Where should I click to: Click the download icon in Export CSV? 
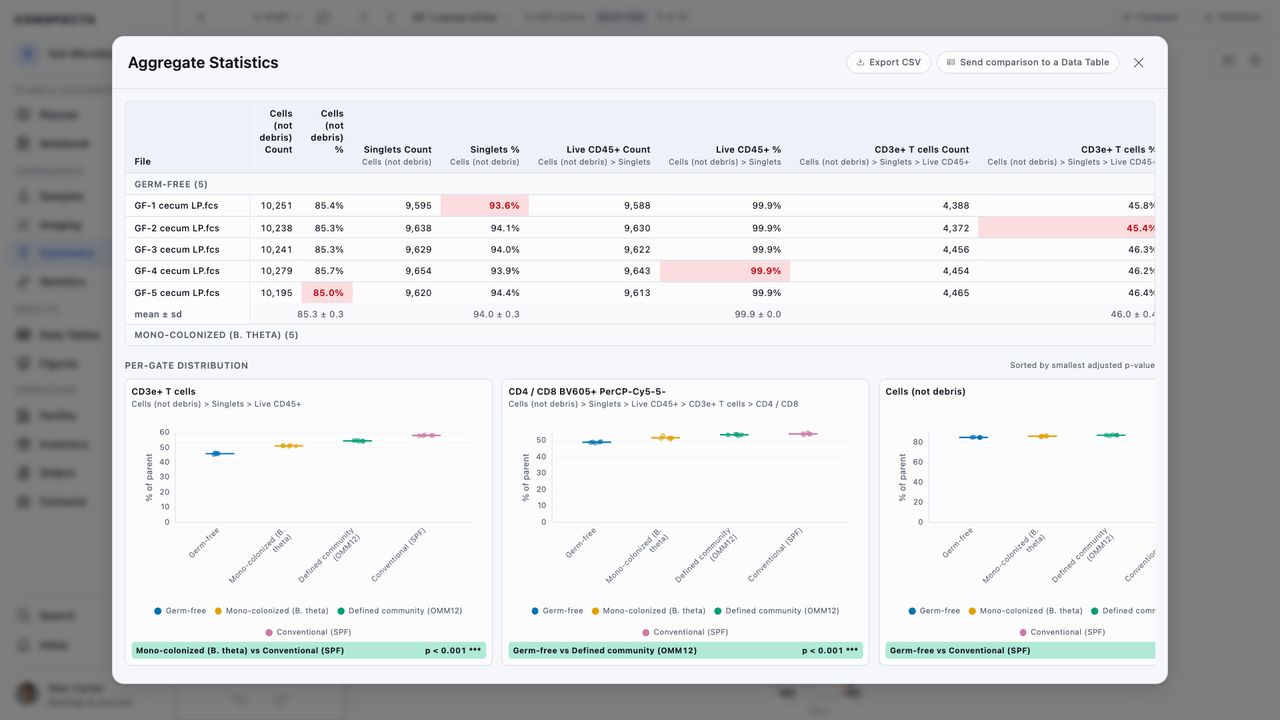click(860, 62)
